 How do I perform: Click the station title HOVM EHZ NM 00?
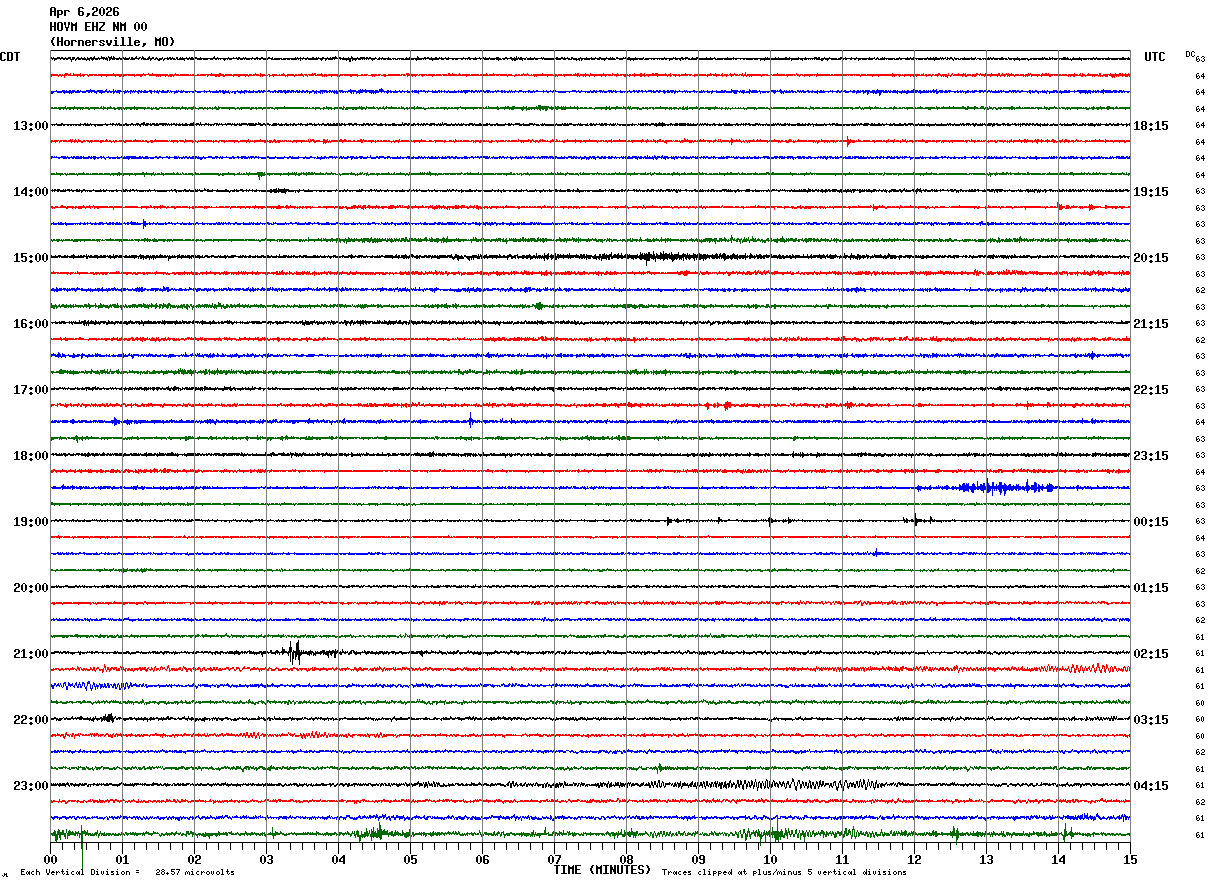(98, 27)
